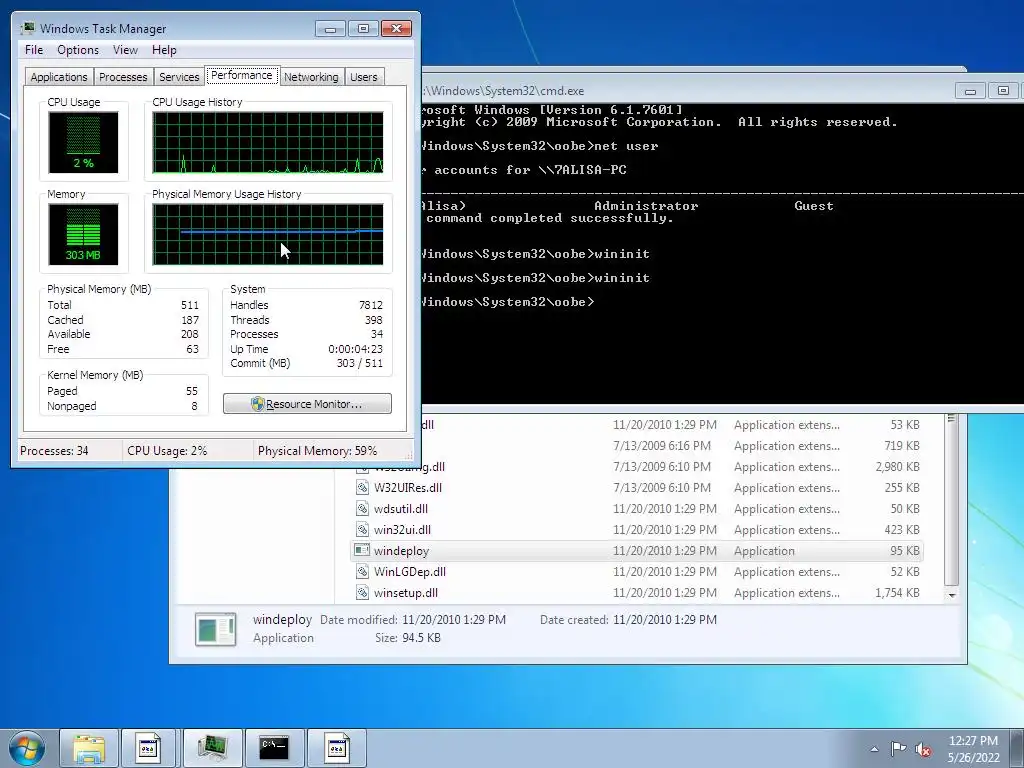The height and width of the screenshot is (768, 1024).
Task: Click the Explorer scrollbar down arrow
Action: [x=952, y=595]
